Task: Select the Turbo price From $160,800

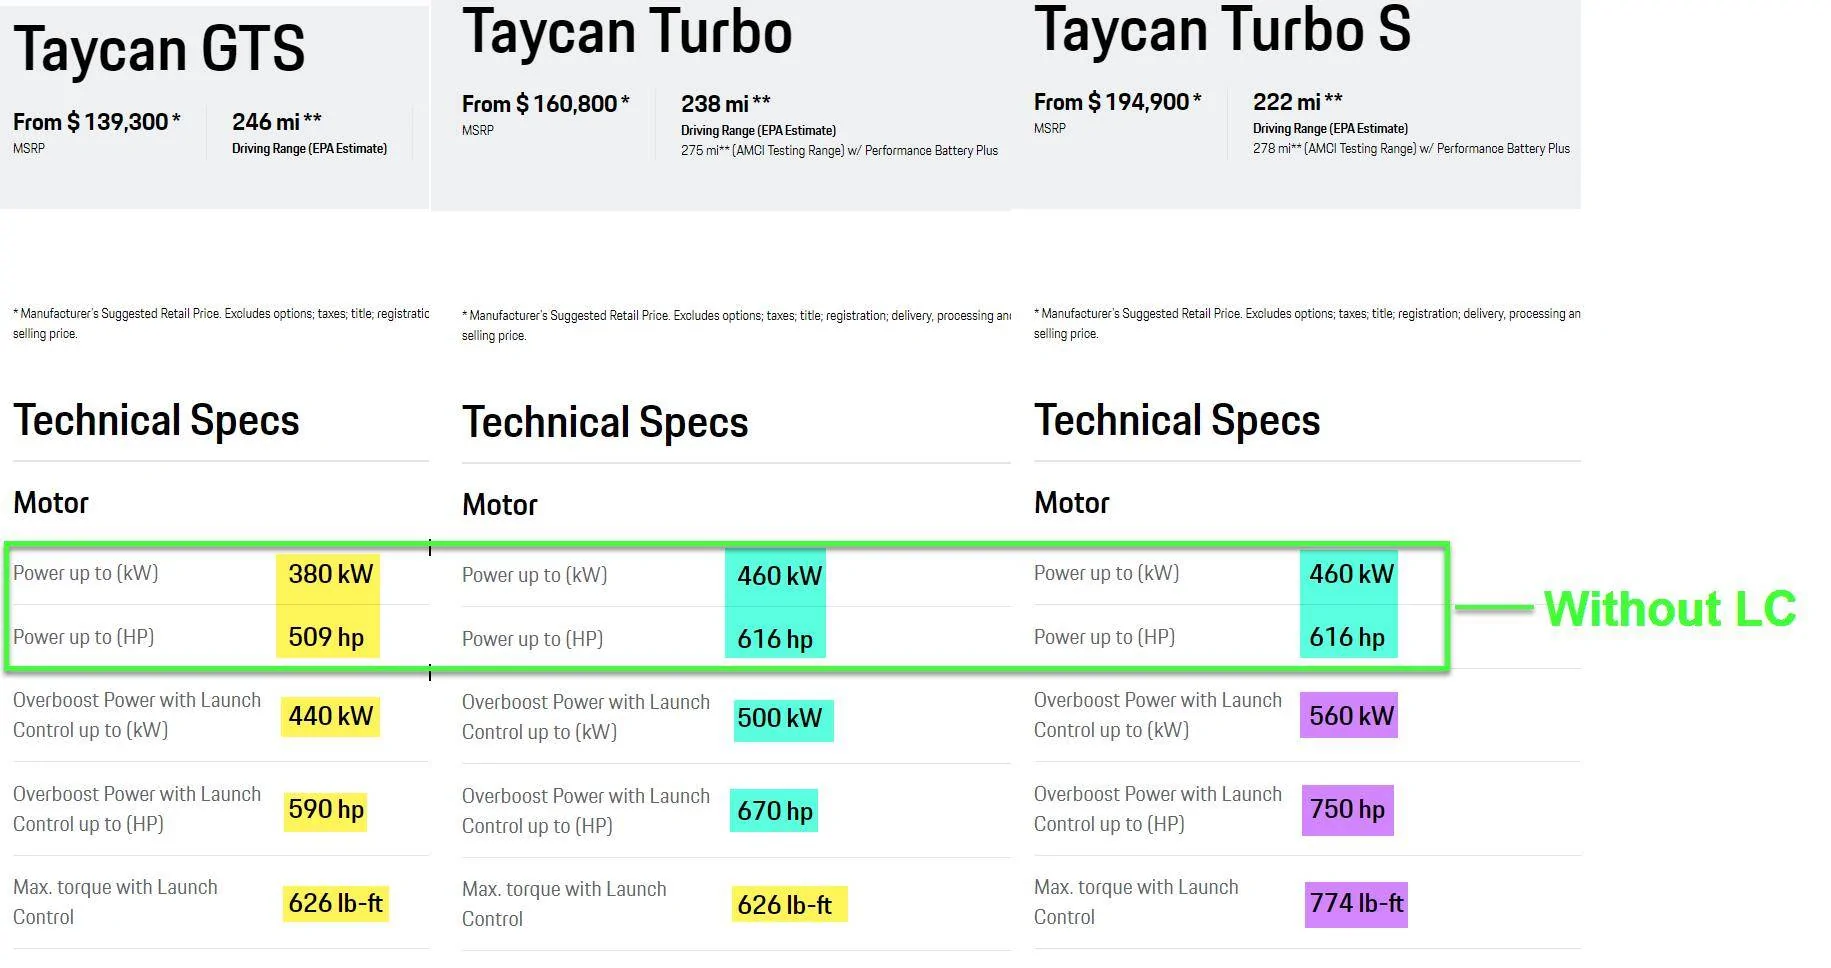Action: (546, 104)
